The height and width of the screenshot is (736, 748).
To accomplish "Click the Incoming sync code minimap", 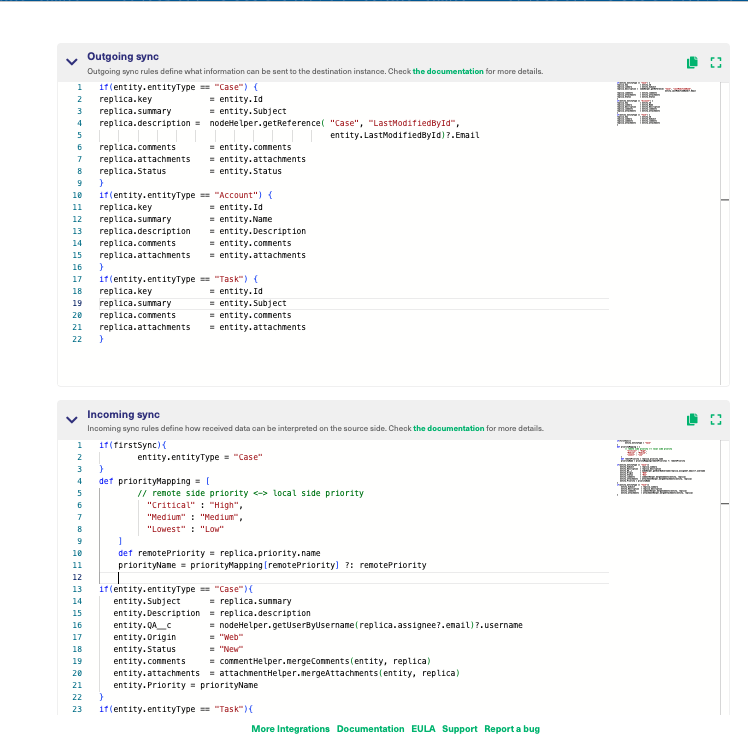I will click(660, 468).
